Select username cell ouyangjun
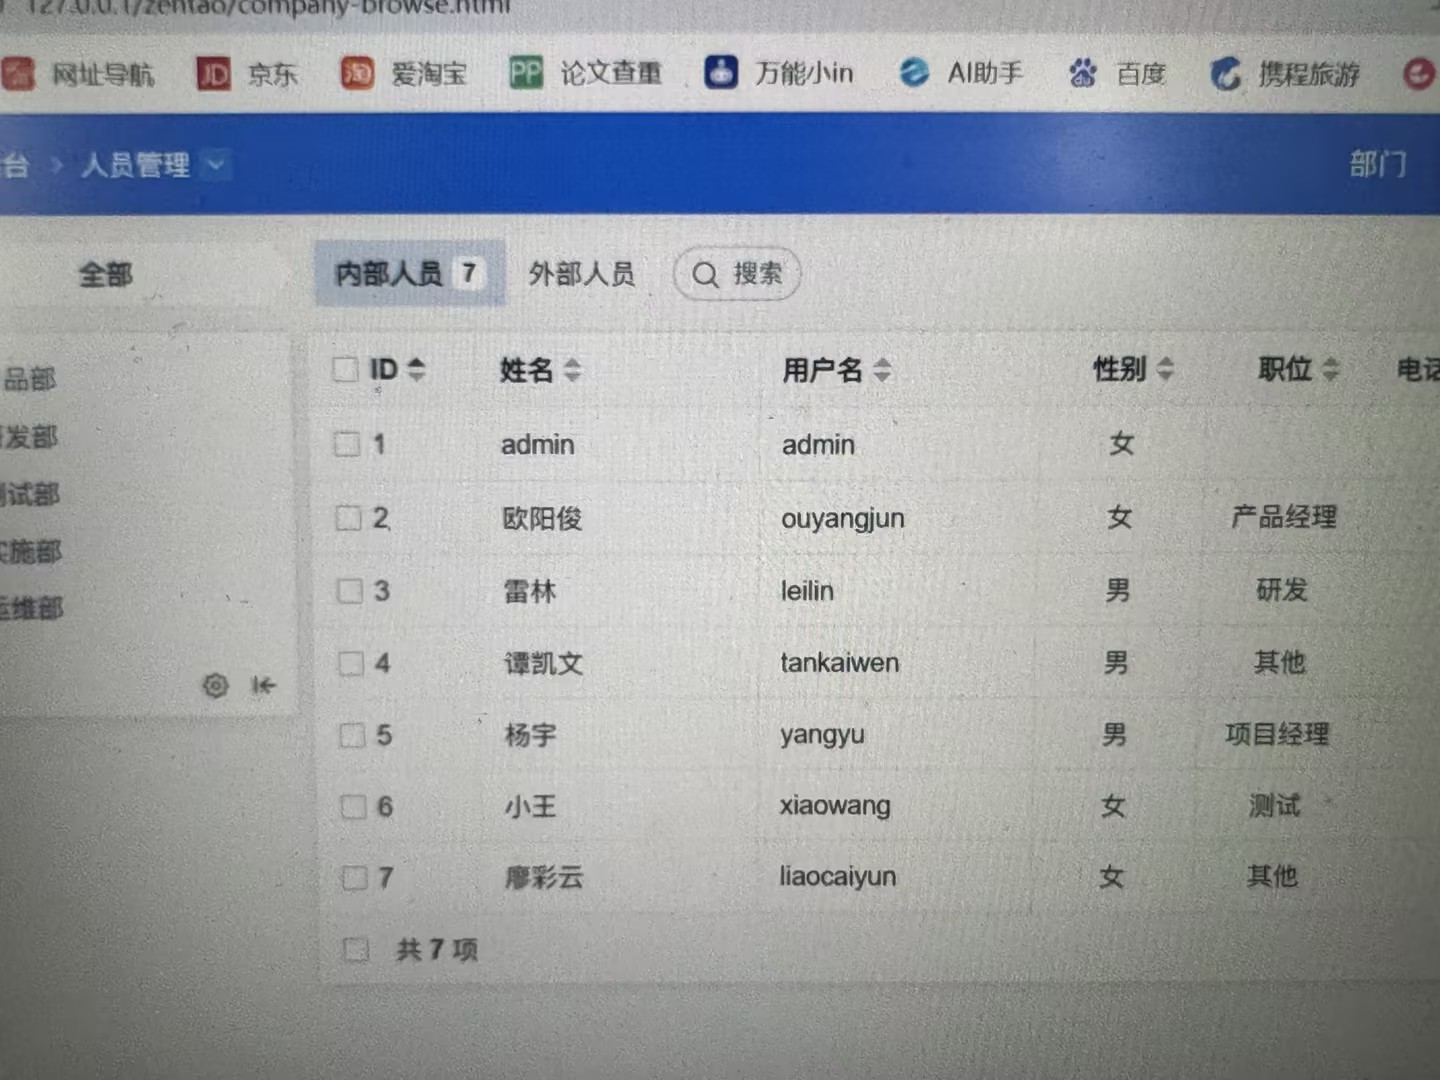1440x1080 pixels. pos(843,519)
